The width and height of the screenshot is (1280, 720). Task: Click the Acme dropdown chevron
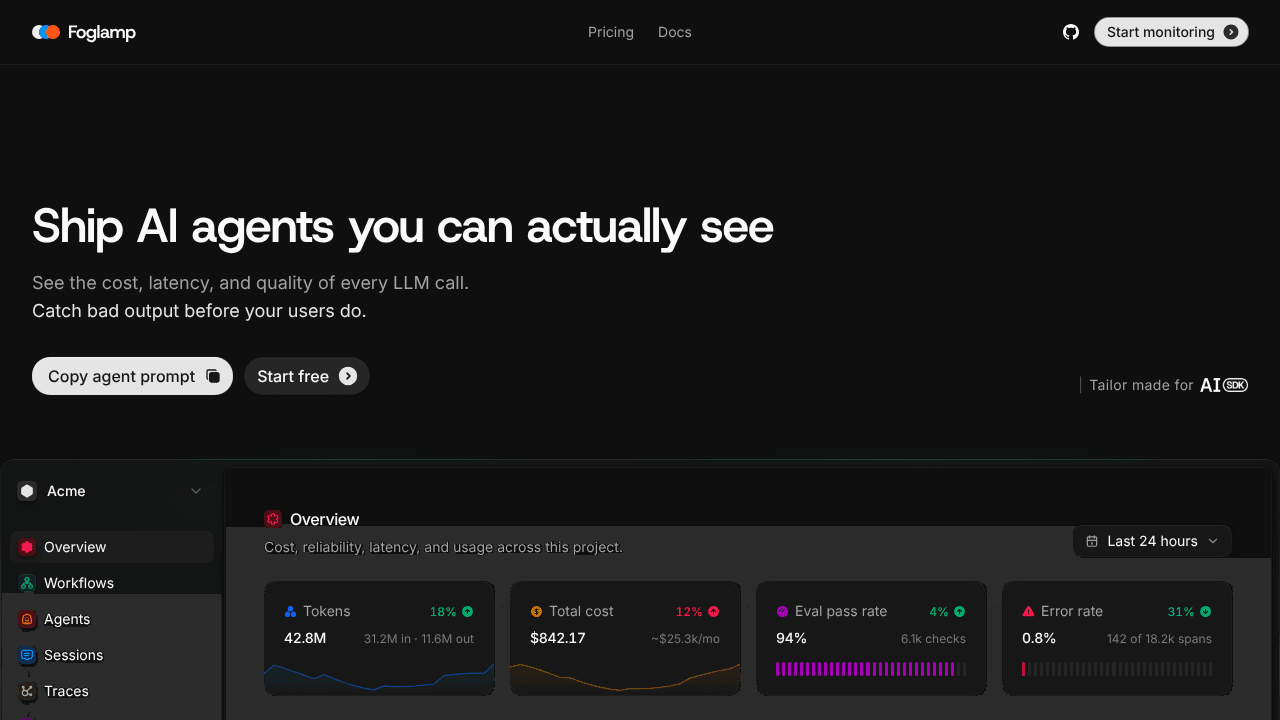(196, 491)
